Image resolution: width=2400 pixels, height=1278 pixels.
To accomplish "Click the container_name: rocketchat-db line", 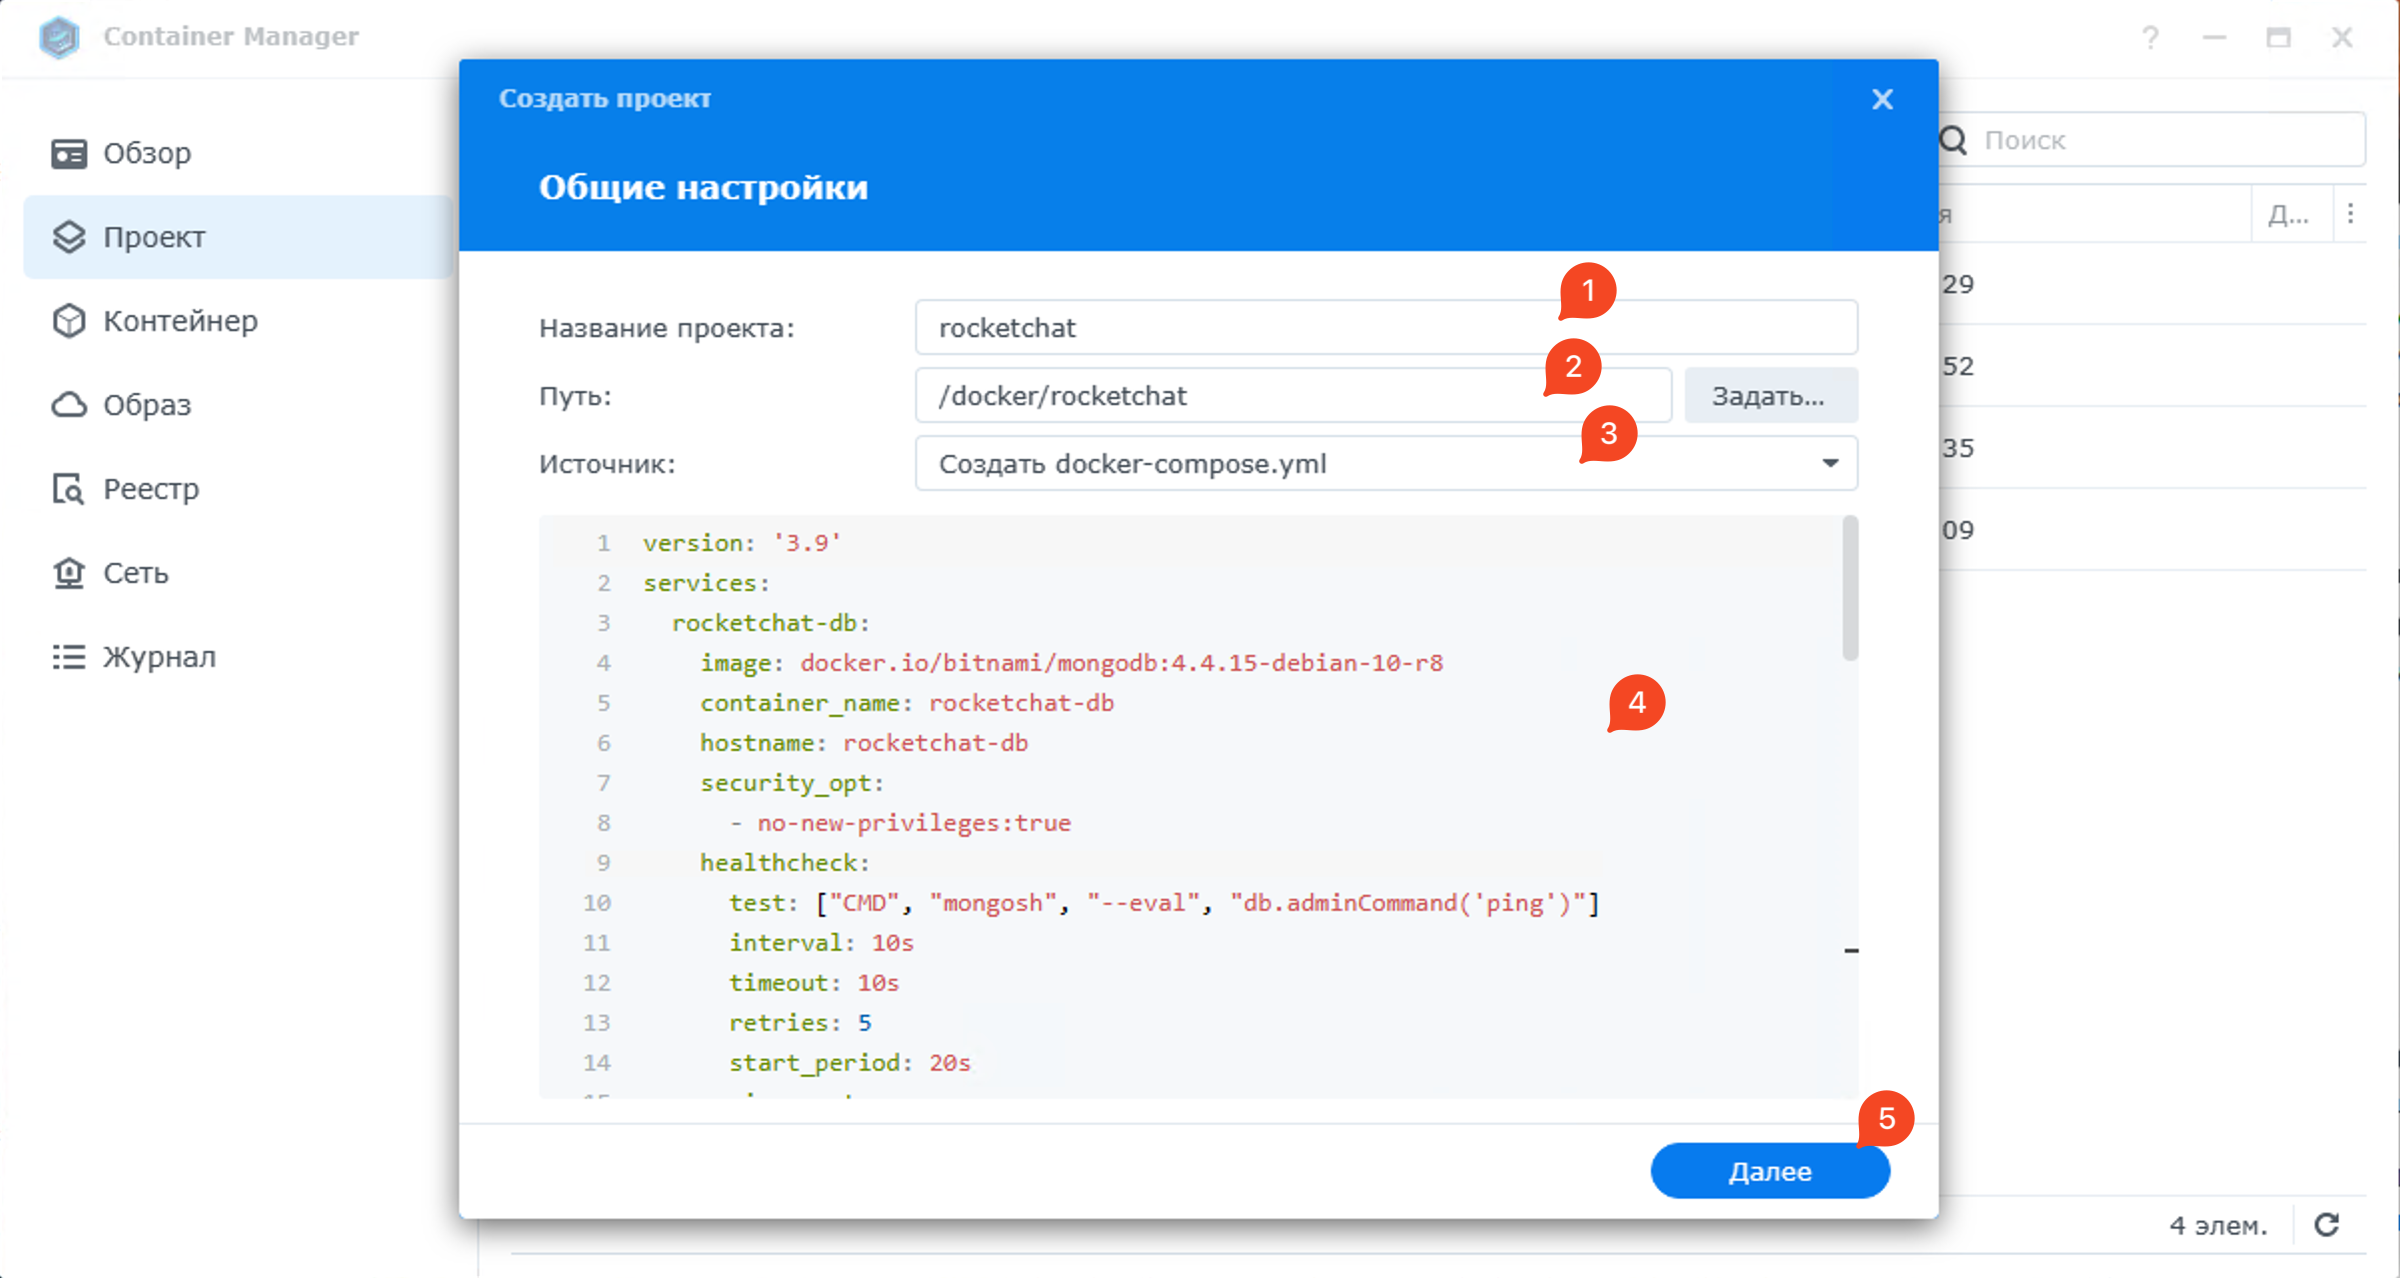I will (x=906, y=703).
